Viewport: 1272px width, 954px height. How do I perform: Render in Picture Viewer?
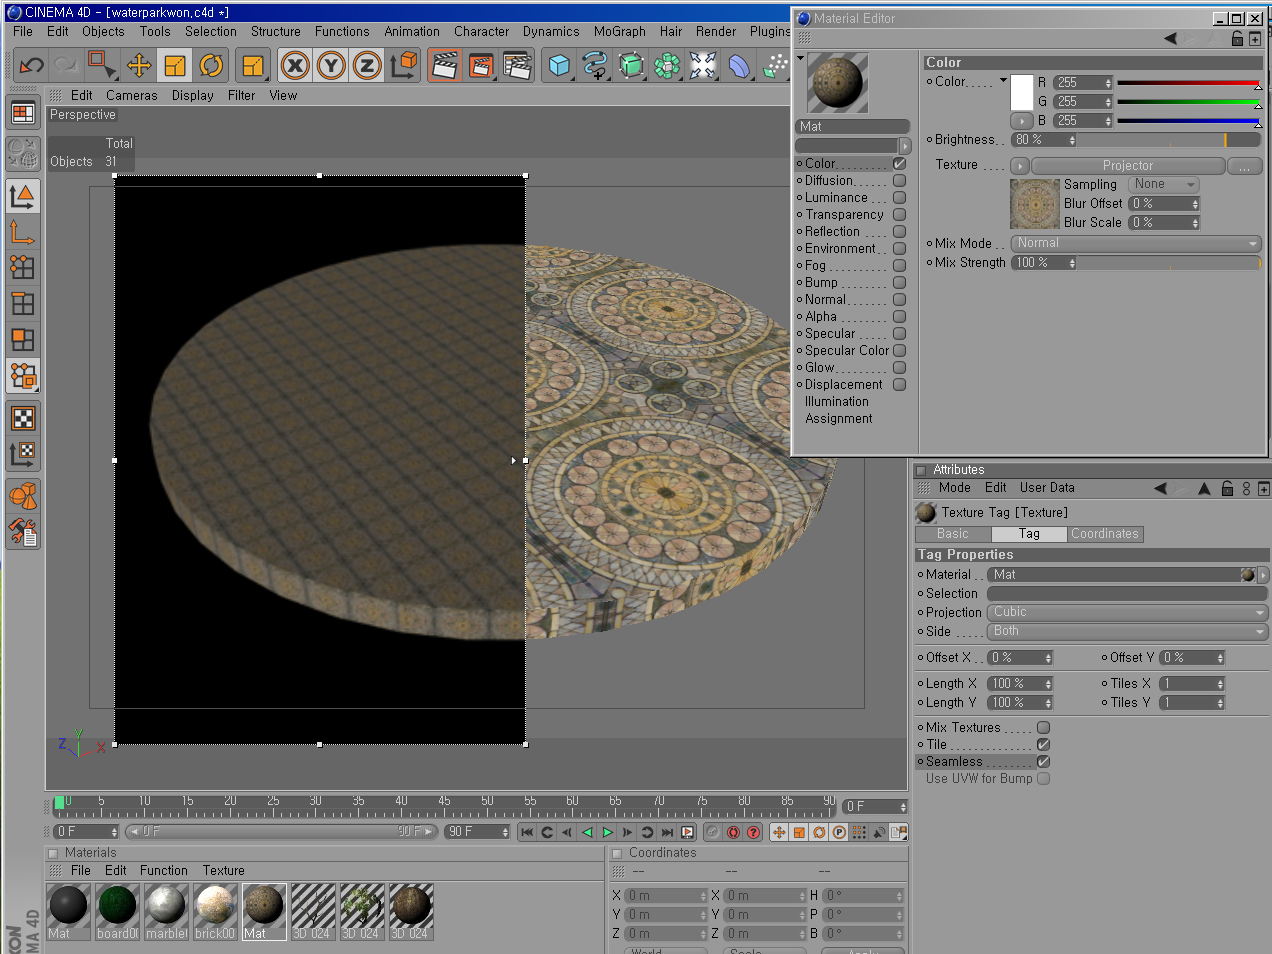pyautogui.click(x=481, y=66)
